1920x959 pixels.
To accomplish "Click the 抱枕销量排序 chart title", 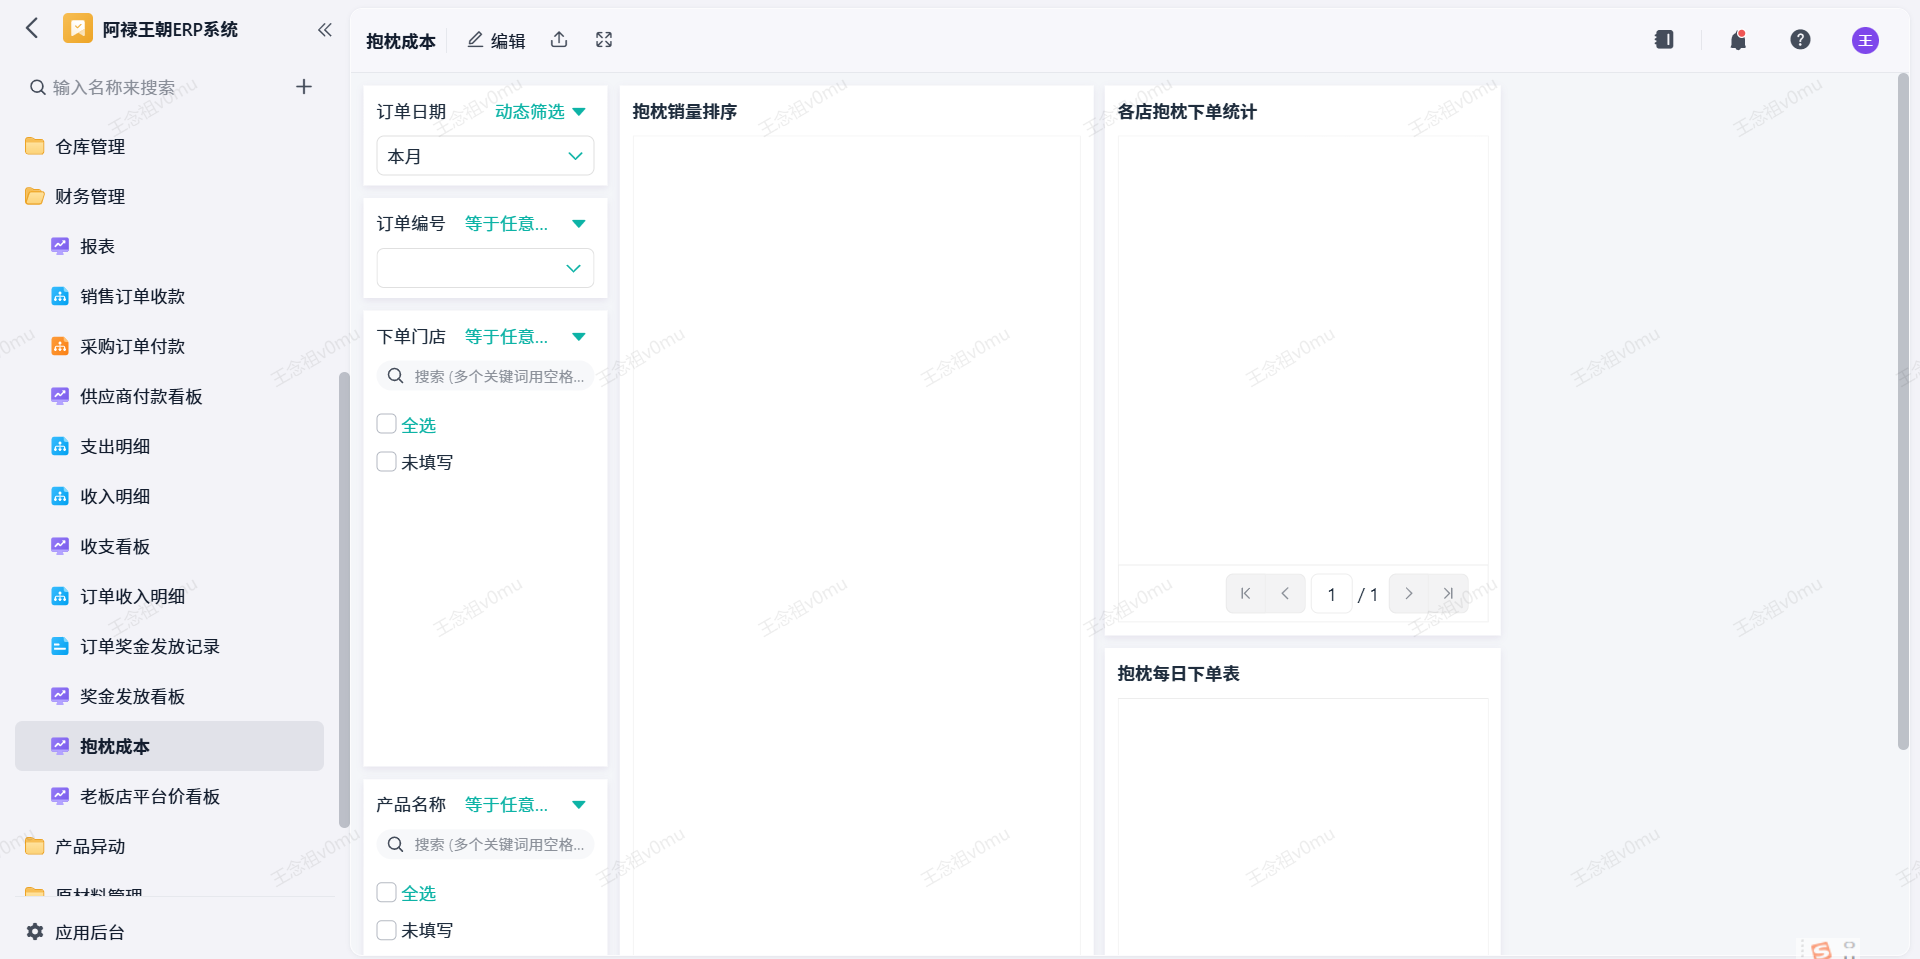I will click(x=685, y=112).
